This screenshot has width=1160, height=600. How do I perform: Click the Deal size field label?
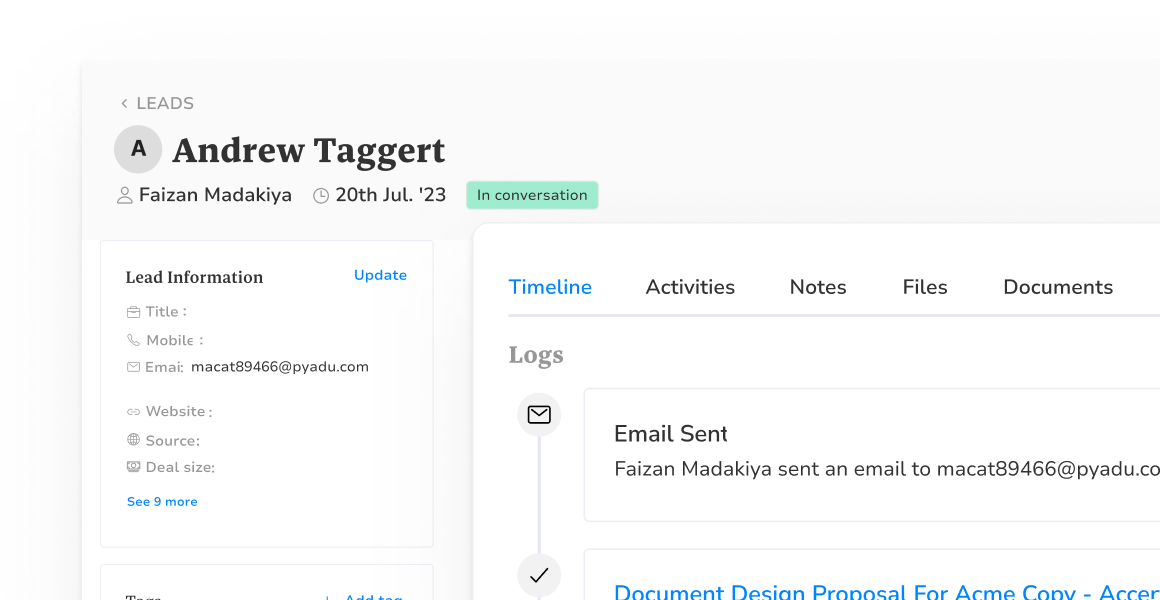[180, 468]
